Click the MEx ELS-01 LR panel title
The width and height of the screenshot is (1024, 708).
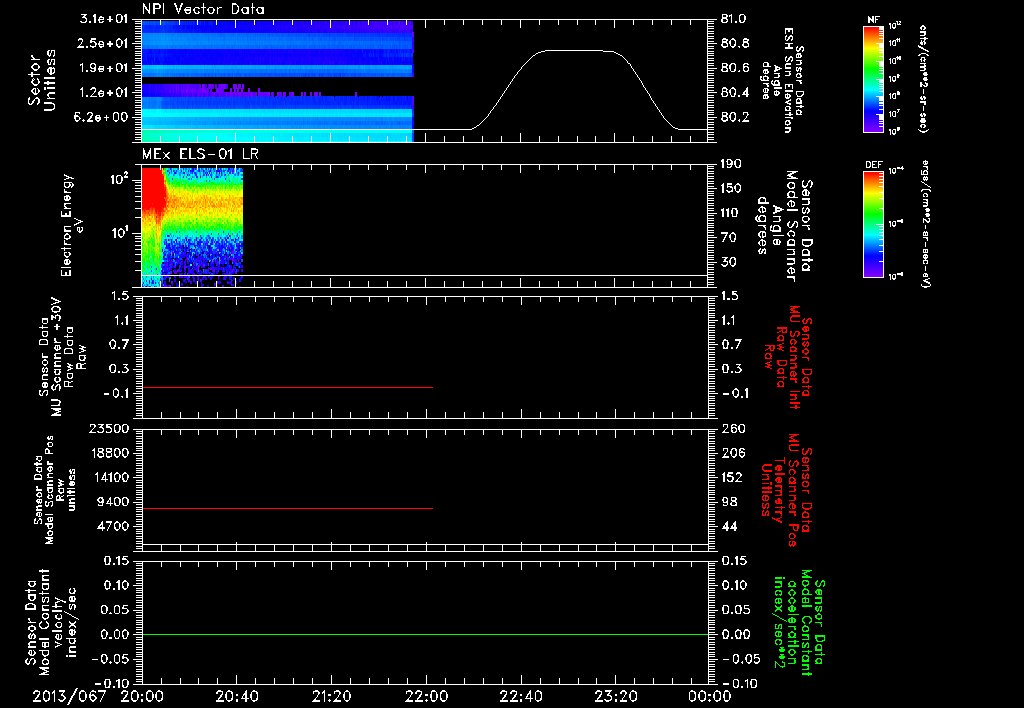pos(201,154)
